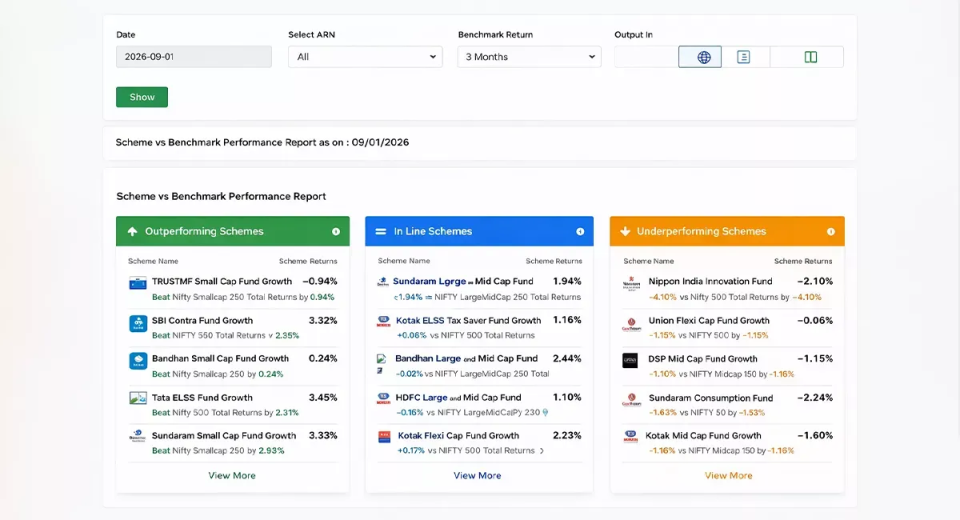Pick the green spreadsheet output icon

(x=811, y=57)
